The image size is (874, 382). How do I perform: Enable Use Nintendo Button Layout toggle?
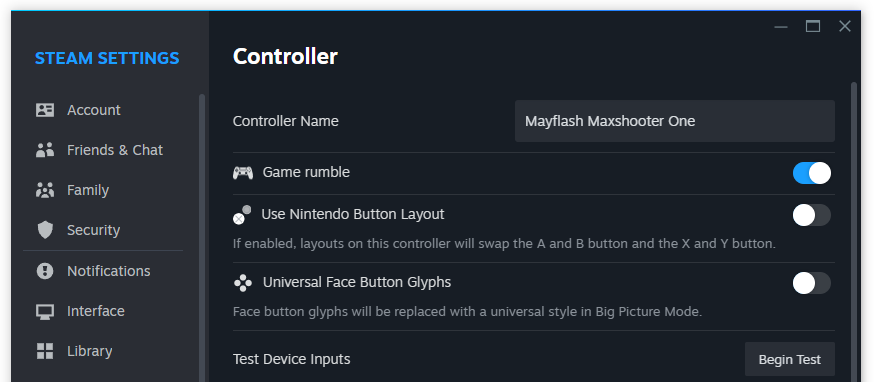tap(812, 215)
